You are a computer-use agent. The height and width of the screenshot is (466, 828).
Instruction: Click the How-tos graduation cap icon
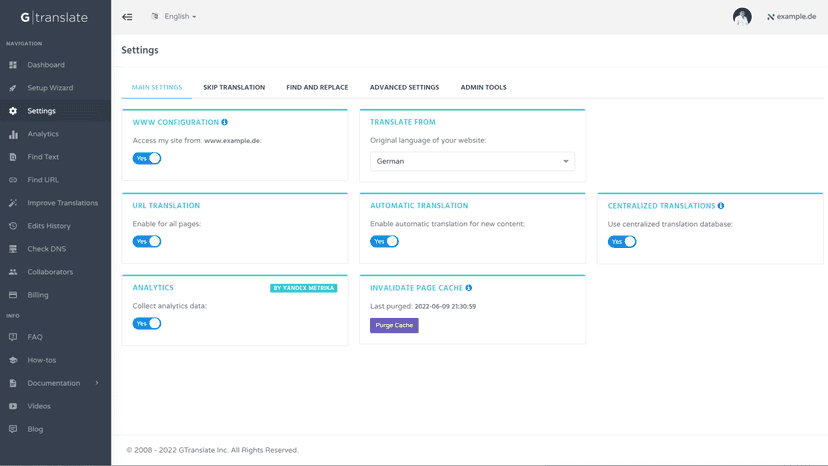pyautogui.click(x=13, y=360)
